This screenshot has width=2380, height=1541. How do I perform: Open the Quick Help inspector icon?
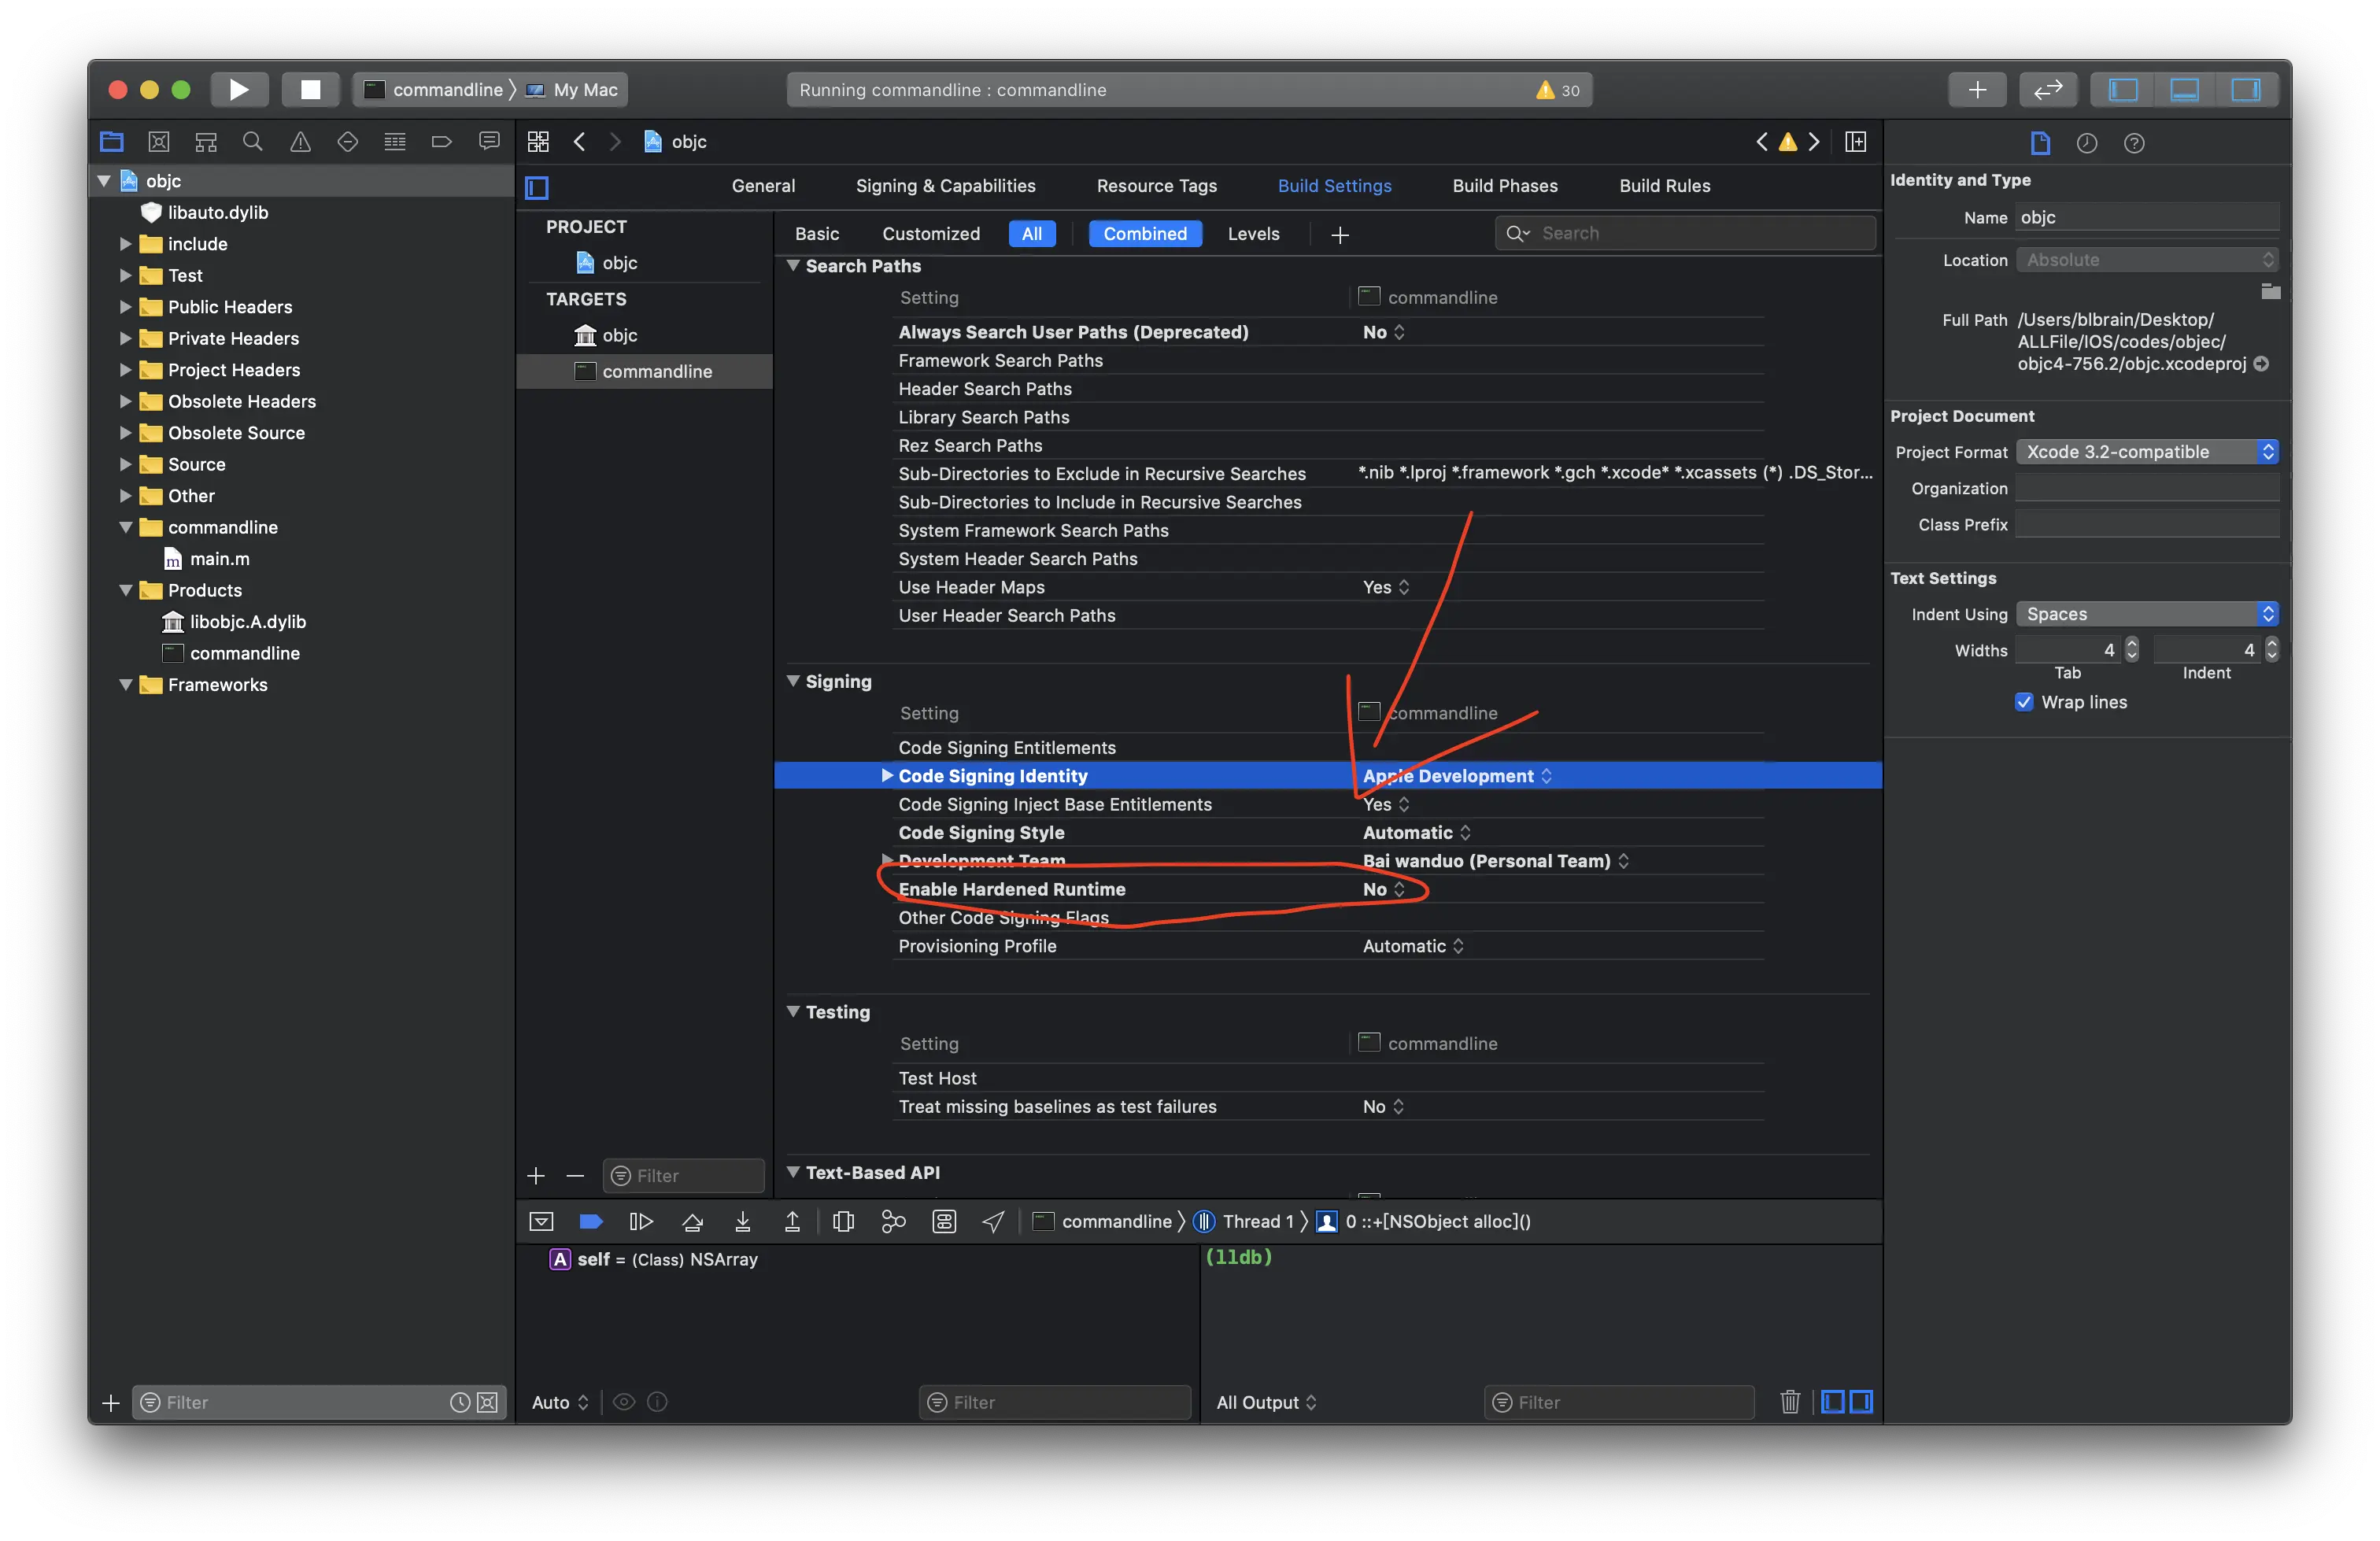click(x=2134, y=143)
